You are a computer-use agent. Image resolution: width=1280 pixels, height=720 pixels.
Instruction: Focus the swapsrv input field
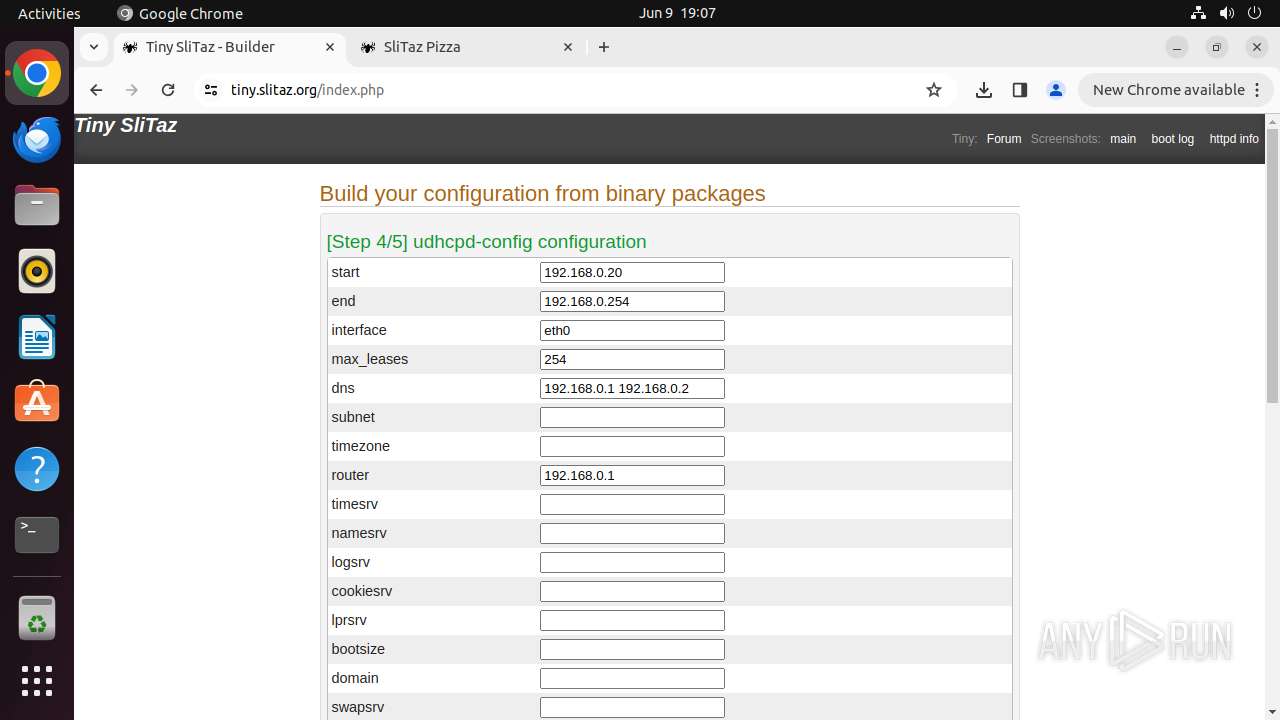pos(632,707)
